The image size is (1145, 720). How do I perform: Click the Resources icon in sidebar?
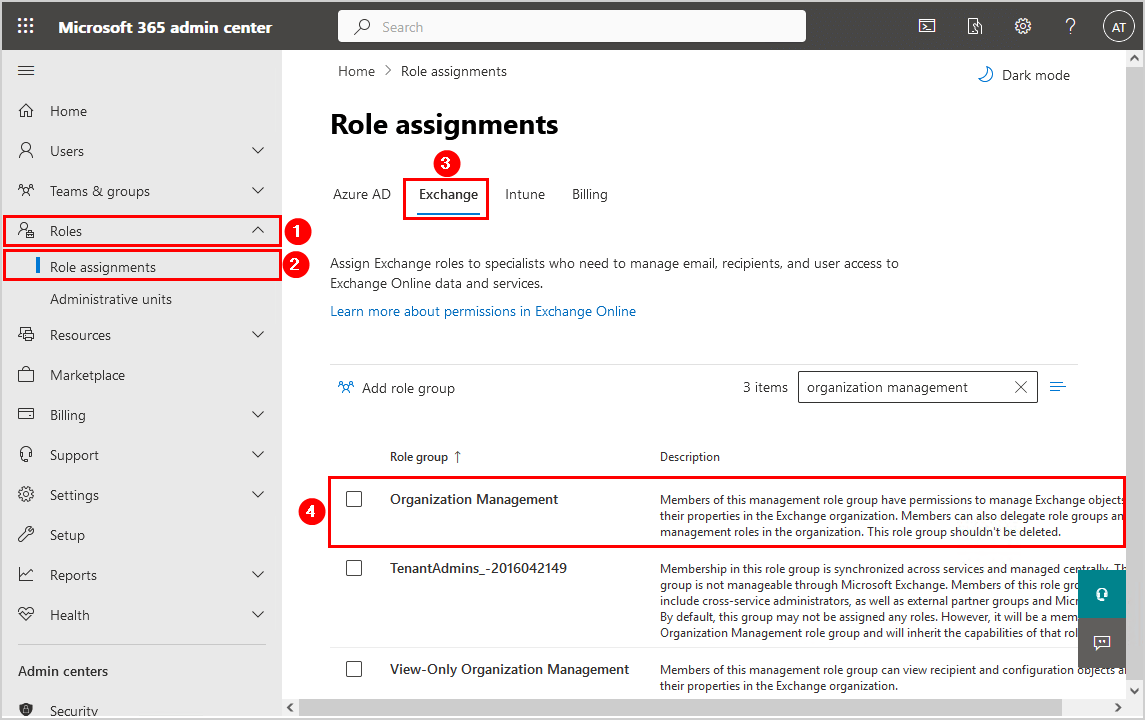26,334
